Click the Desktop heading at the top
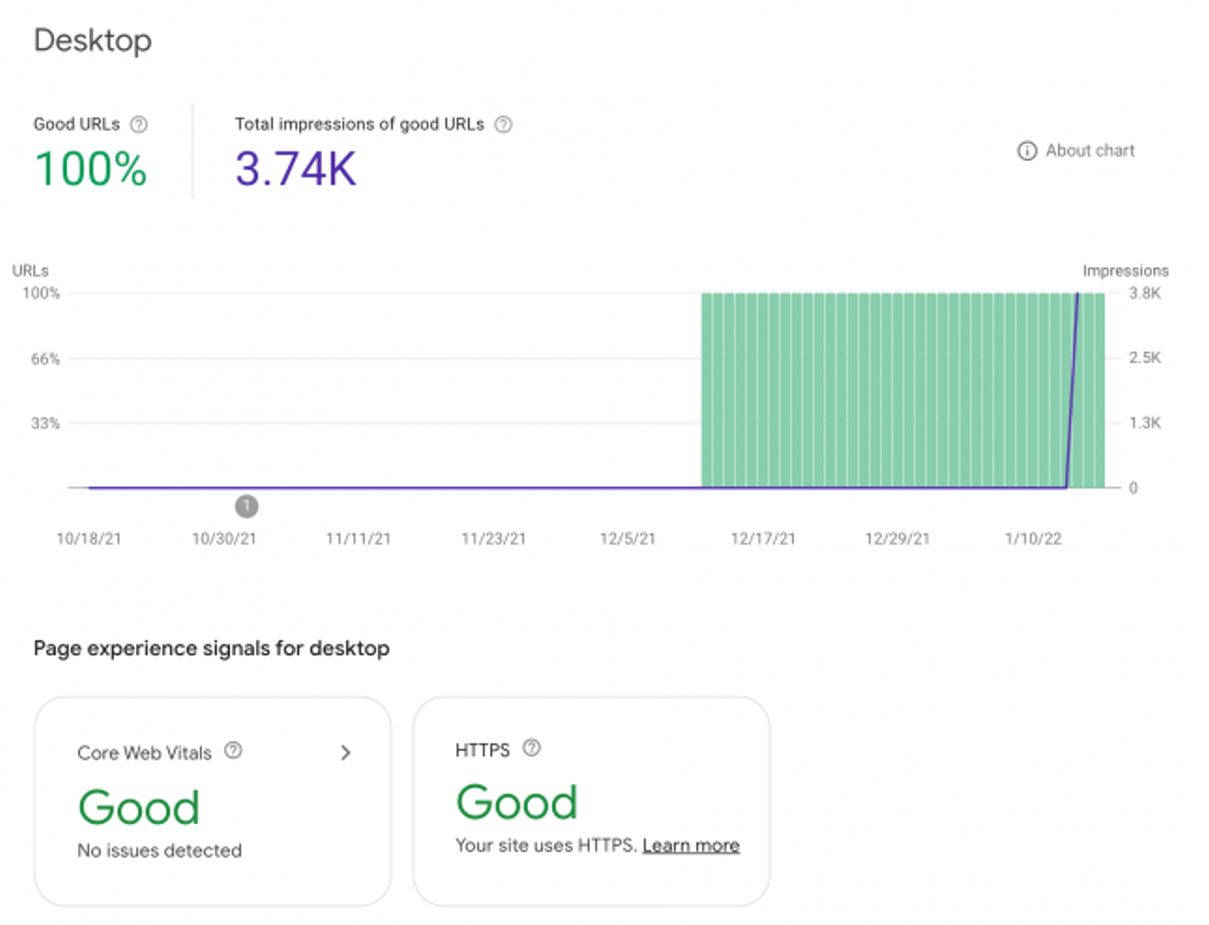 pos(93,41)
